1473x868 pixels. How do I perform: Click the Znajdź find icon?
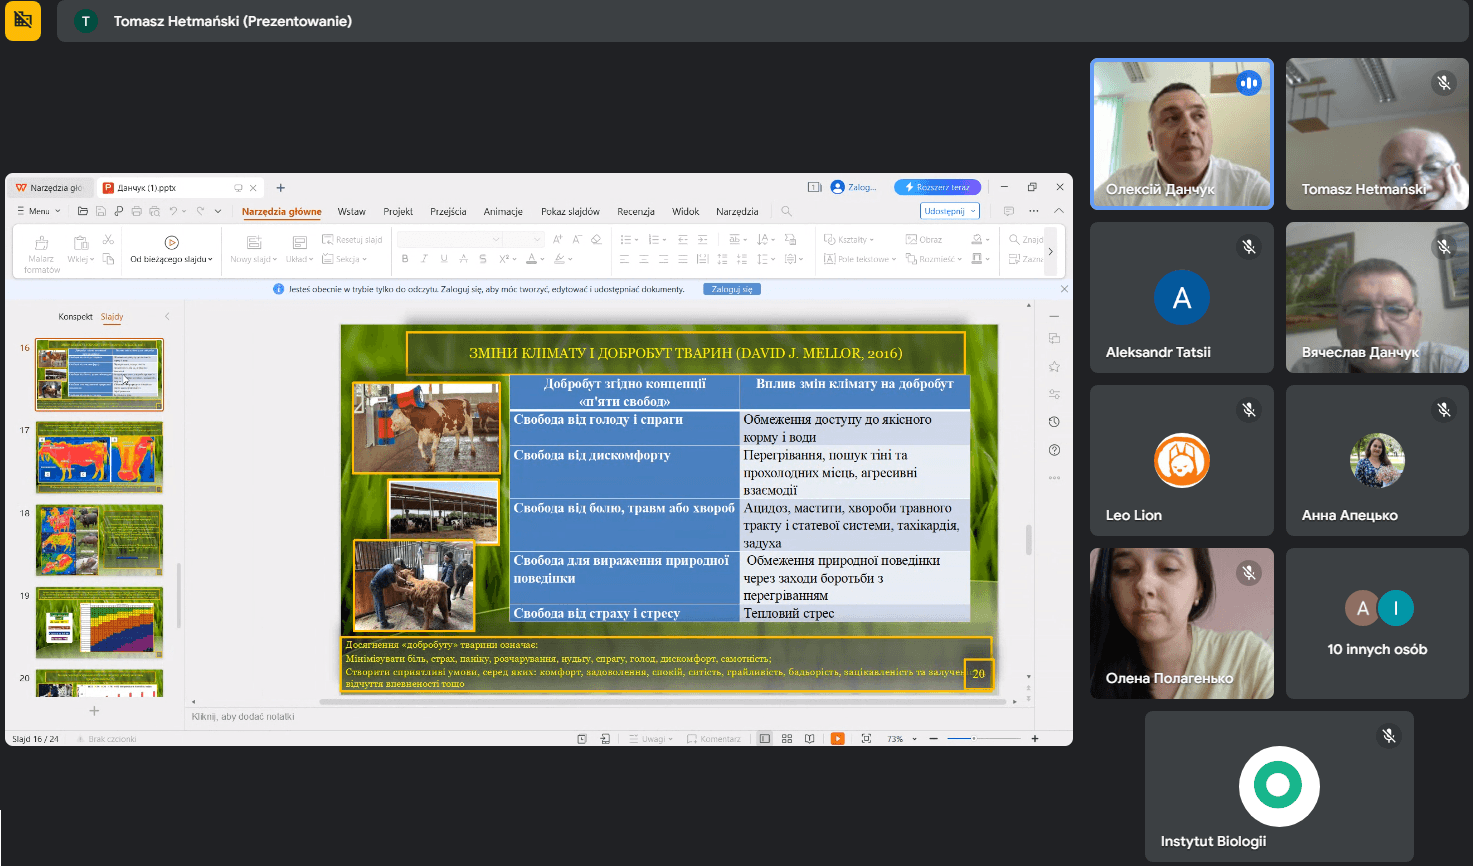pyautogui.click(x=1014, y=239)
